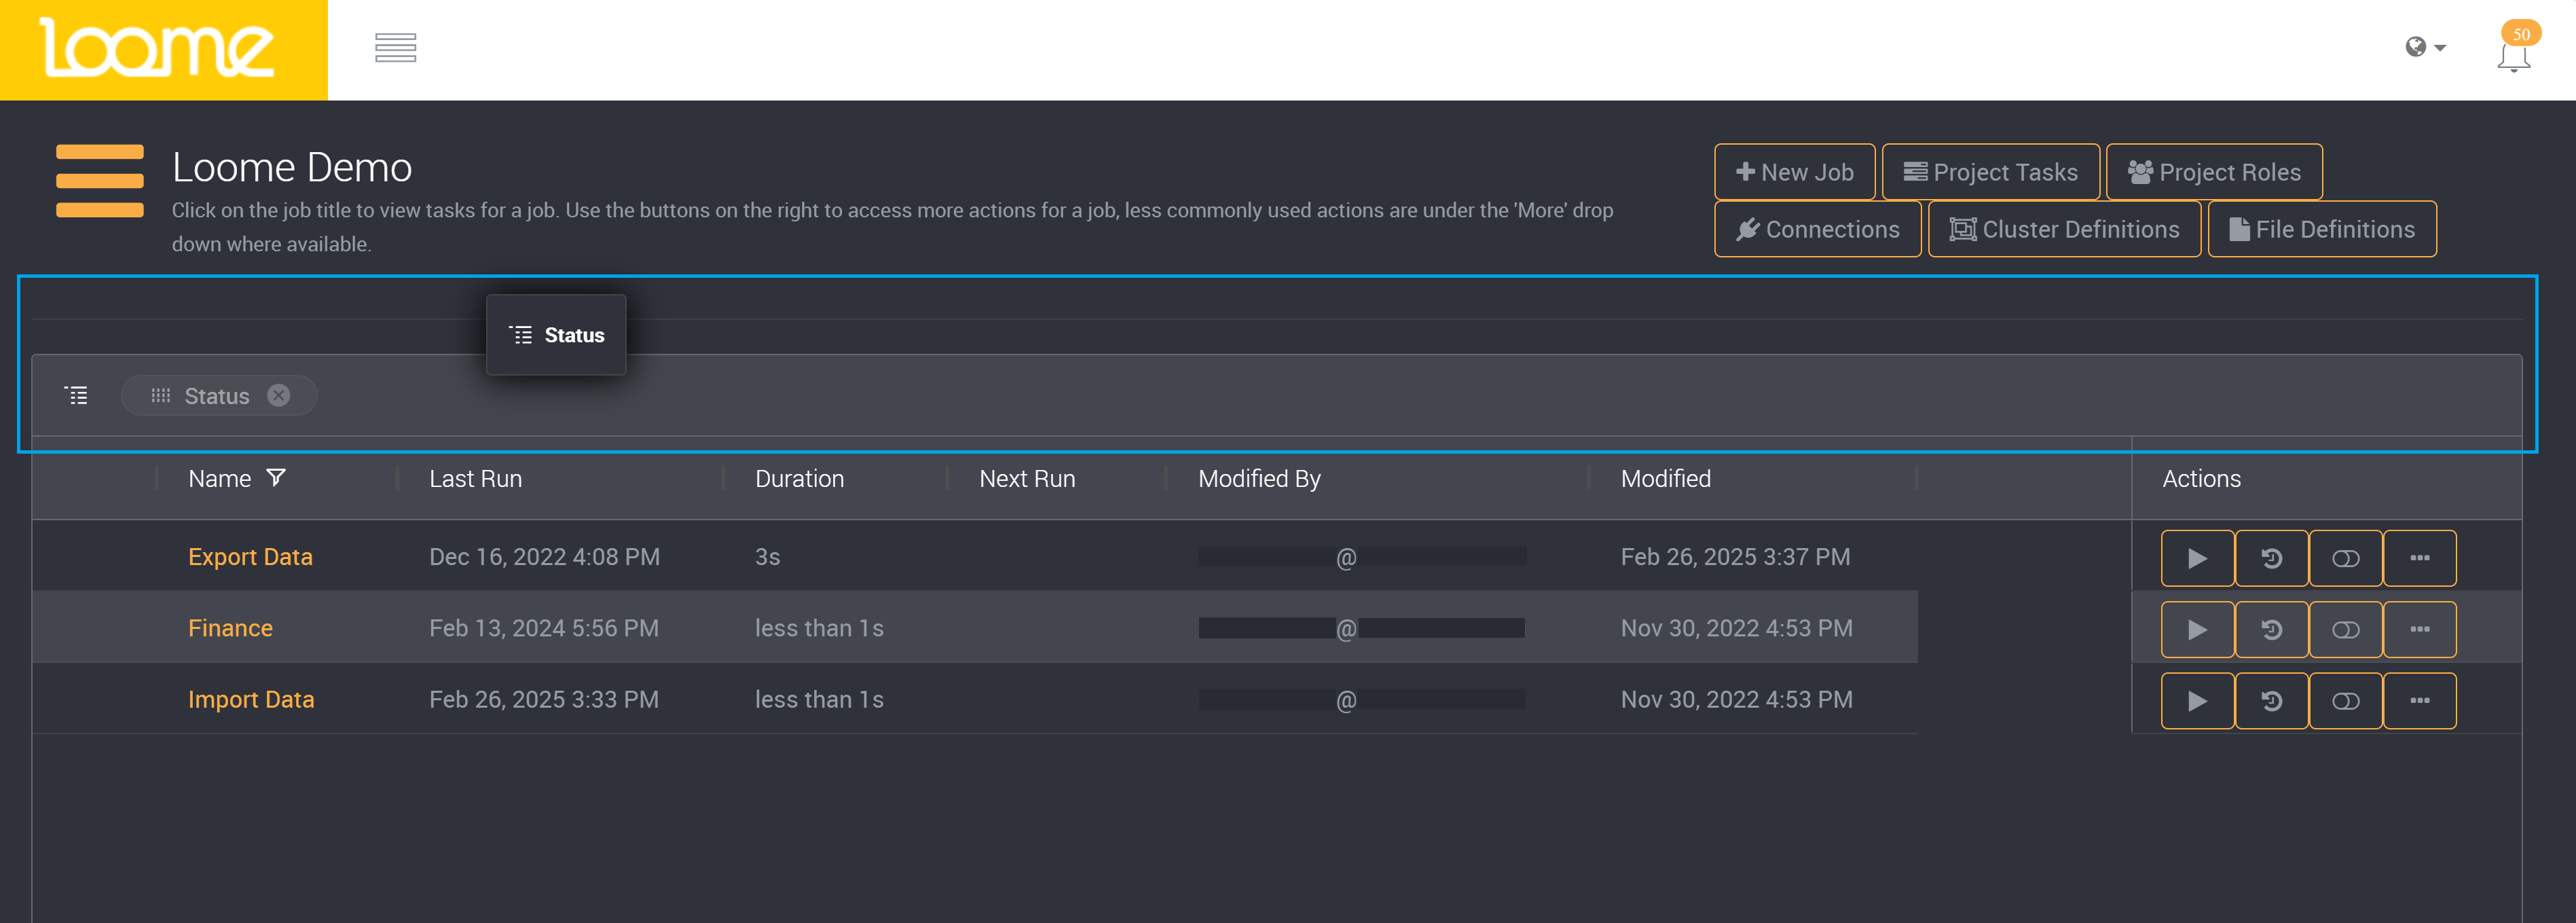
Task: Run the Import Data job
Action: click(x=2197, y=701)
